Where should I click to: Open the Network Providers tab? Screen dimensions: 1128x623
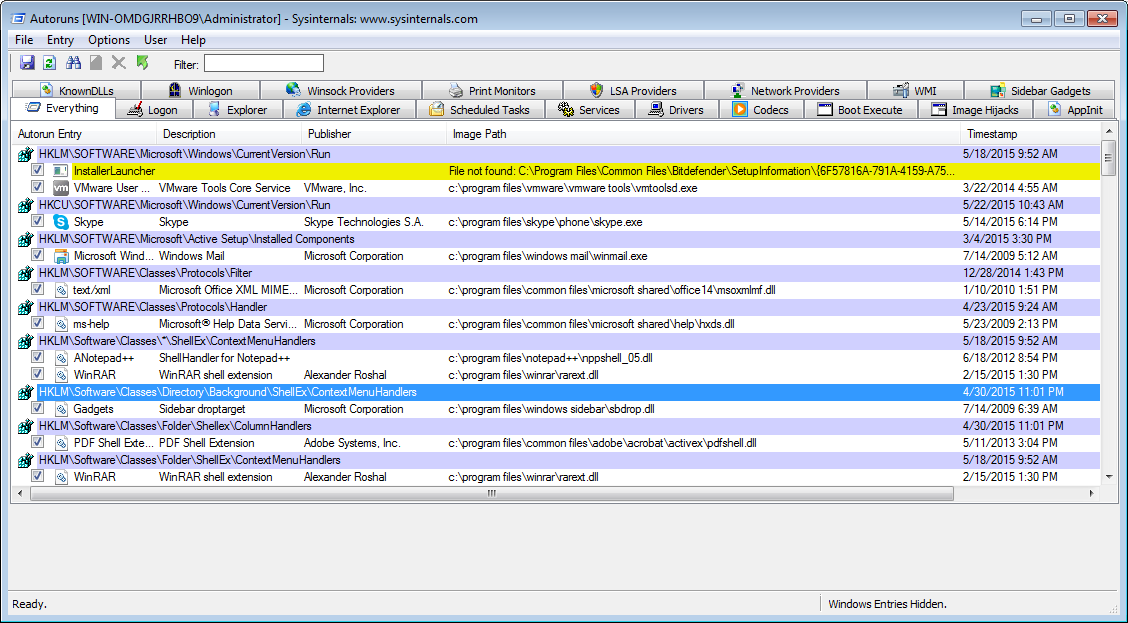click(x=786, y=91)
